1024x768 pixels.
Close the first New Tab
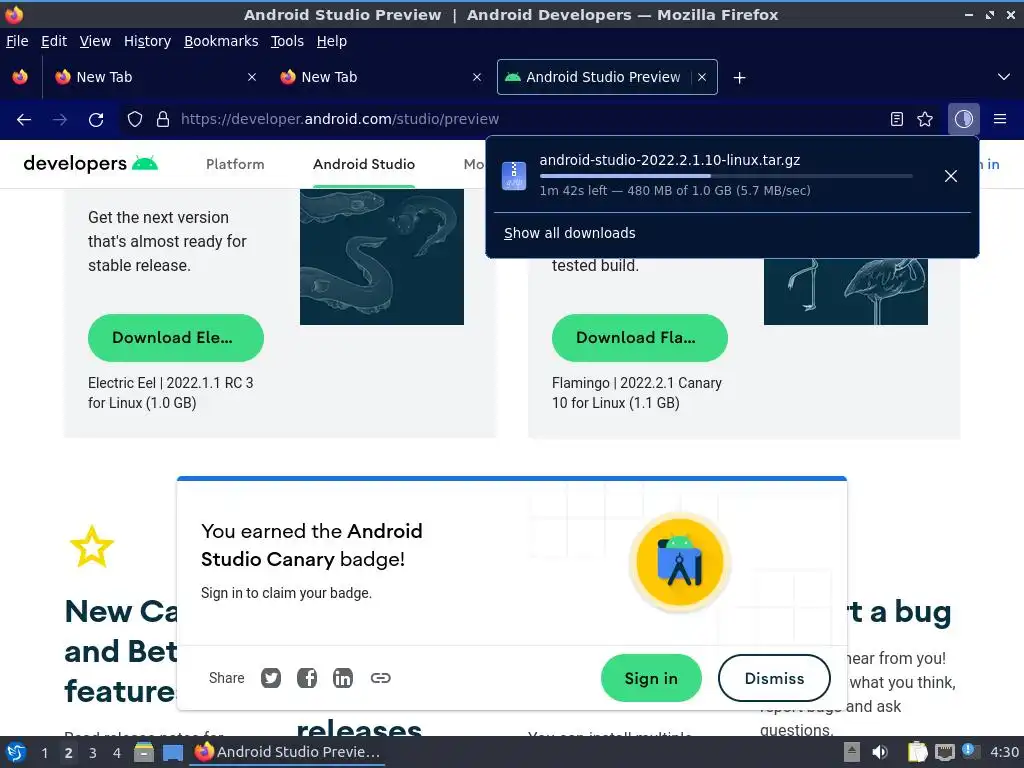pyautogui.click(x=252, y=77)
